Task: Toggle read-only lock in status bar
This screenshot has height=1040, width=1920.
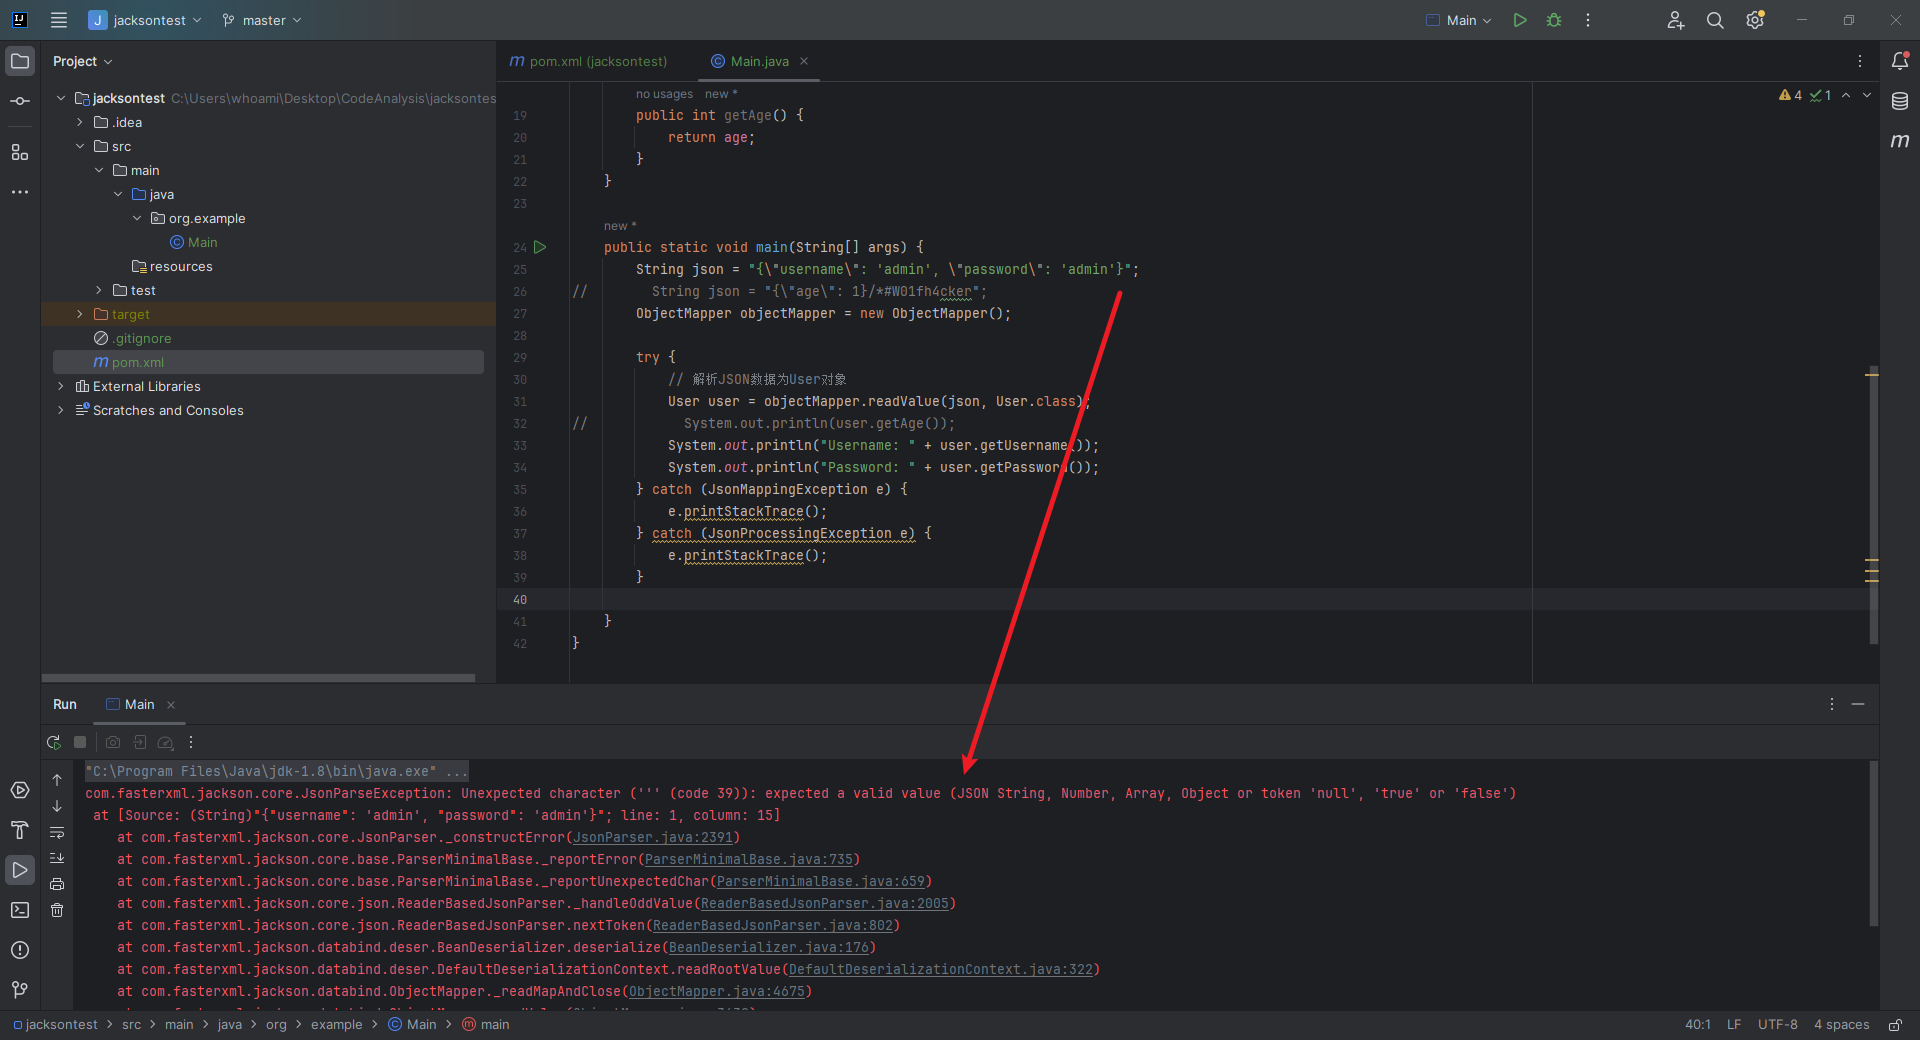Action: (1895, 1025)
